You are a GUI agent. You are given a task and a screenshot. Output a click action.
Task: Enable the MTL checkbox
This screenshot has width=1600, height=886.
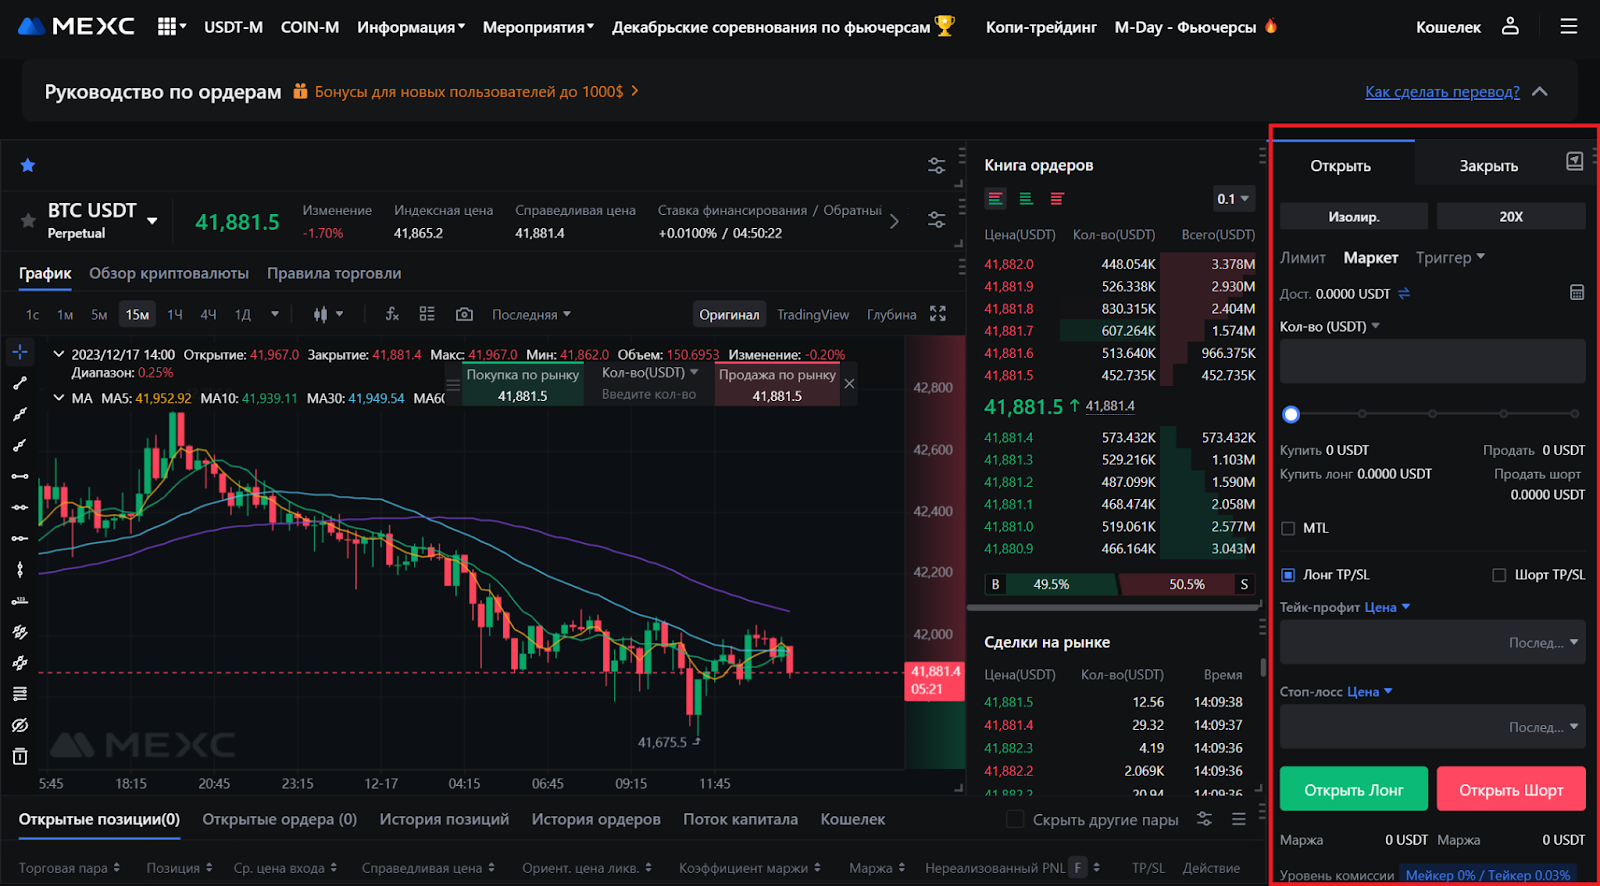(x=1288, y=528)
